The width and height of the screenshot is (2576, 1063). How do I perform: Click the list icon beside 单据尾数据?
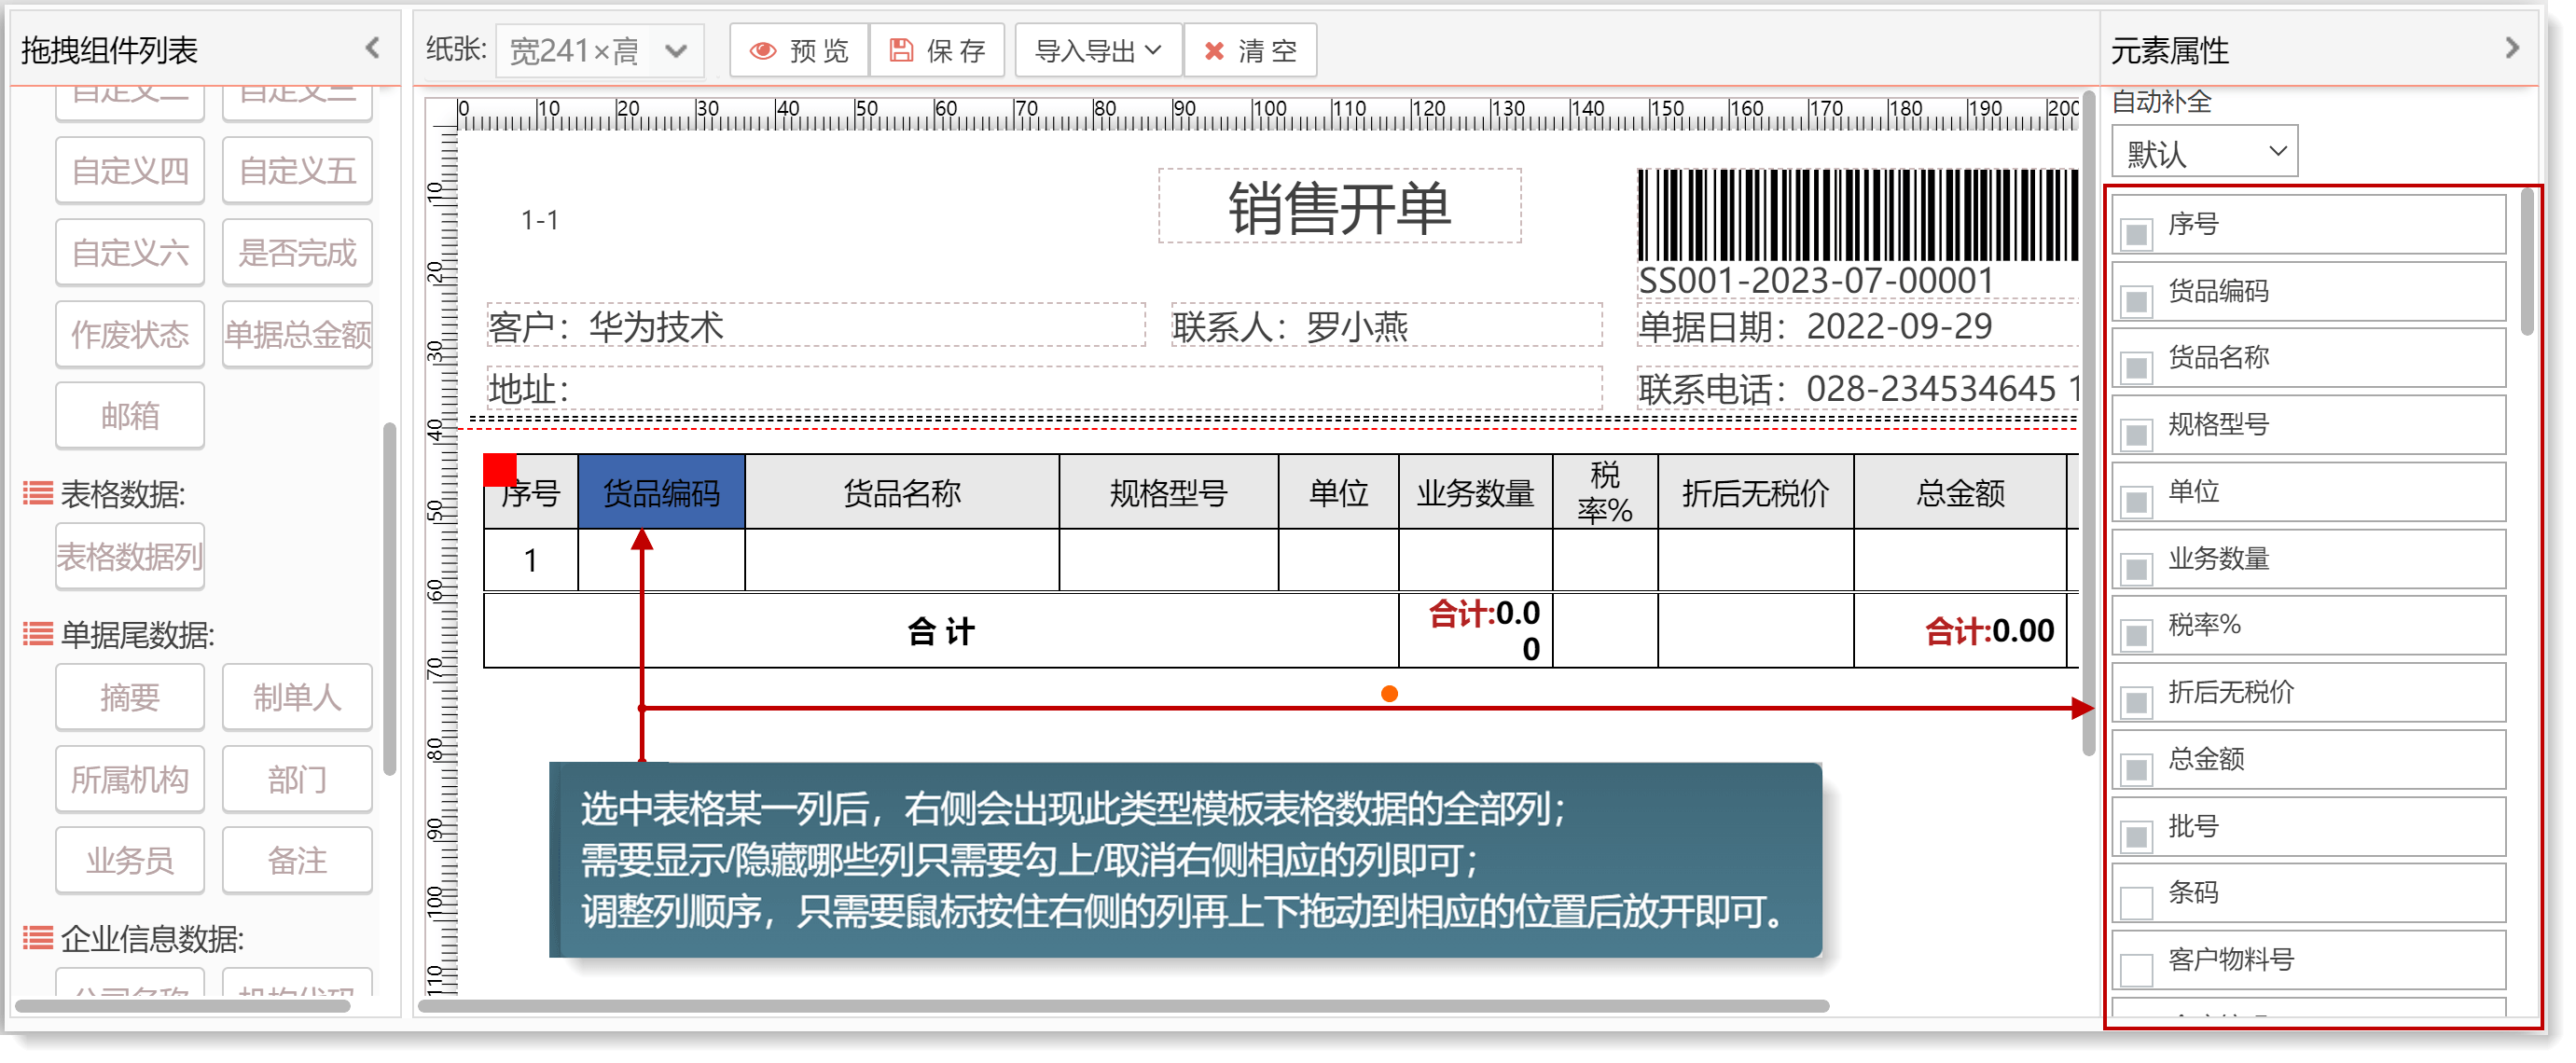click(38, 634)
